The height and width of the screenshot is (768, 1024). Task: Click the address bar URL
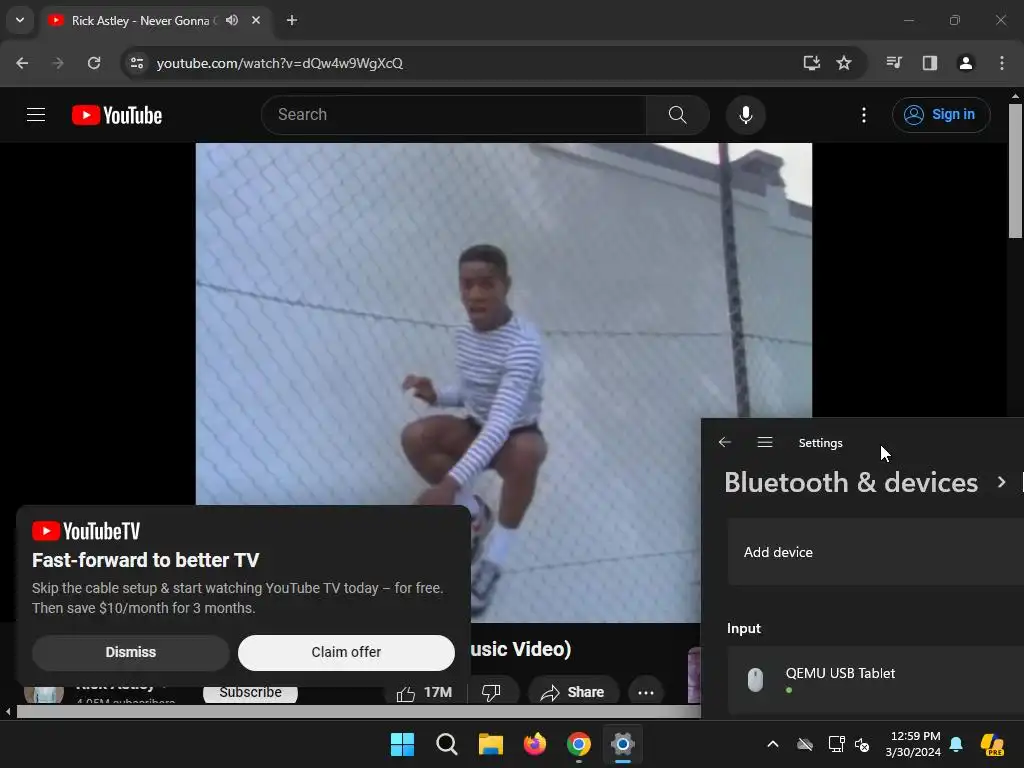[280, 63]
